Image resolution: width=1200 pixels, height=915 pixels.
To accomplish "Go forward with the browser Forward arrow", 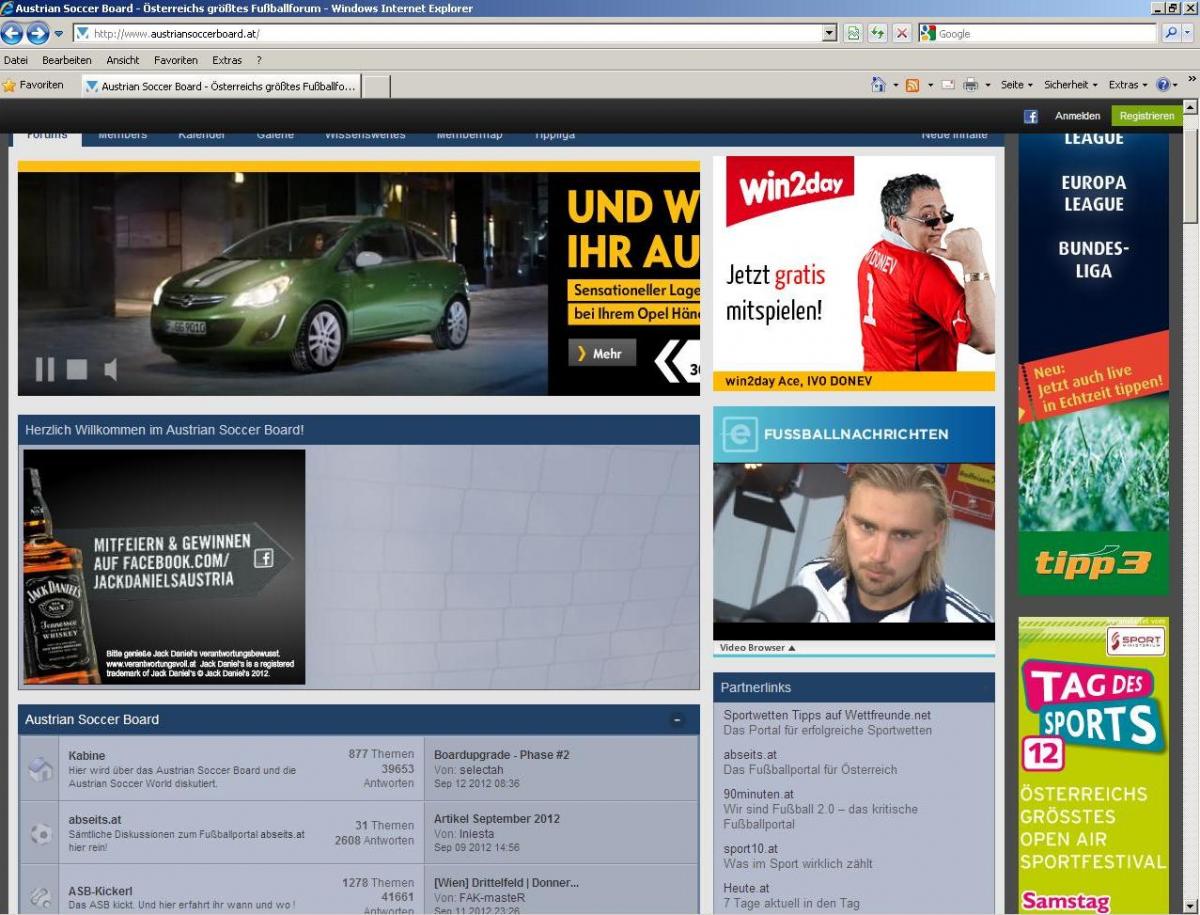I will point(37,33).
